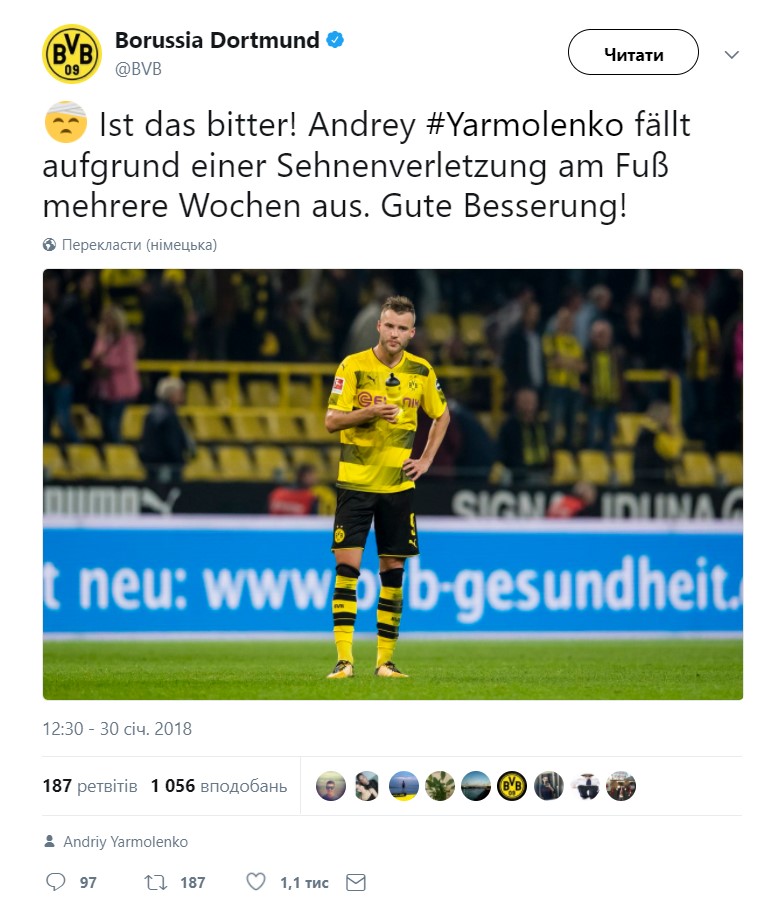This screenshot has width=779, height=899.
Task: Click the globe icon beside Перекласти
Action: pos(49,245)
